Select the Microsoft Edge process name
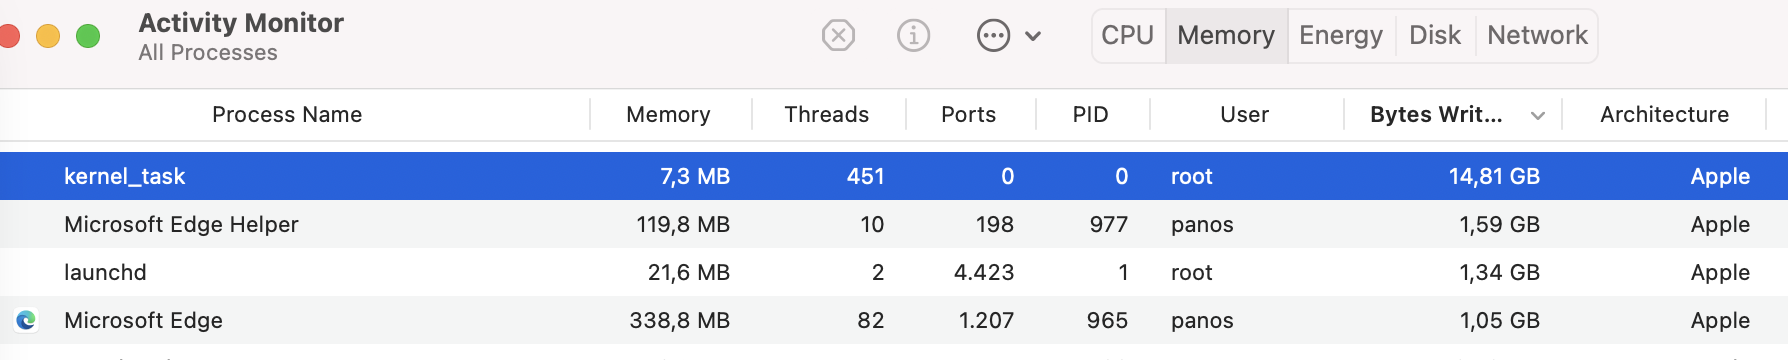This screenshot has height=360, width=1788. (143, 320)
